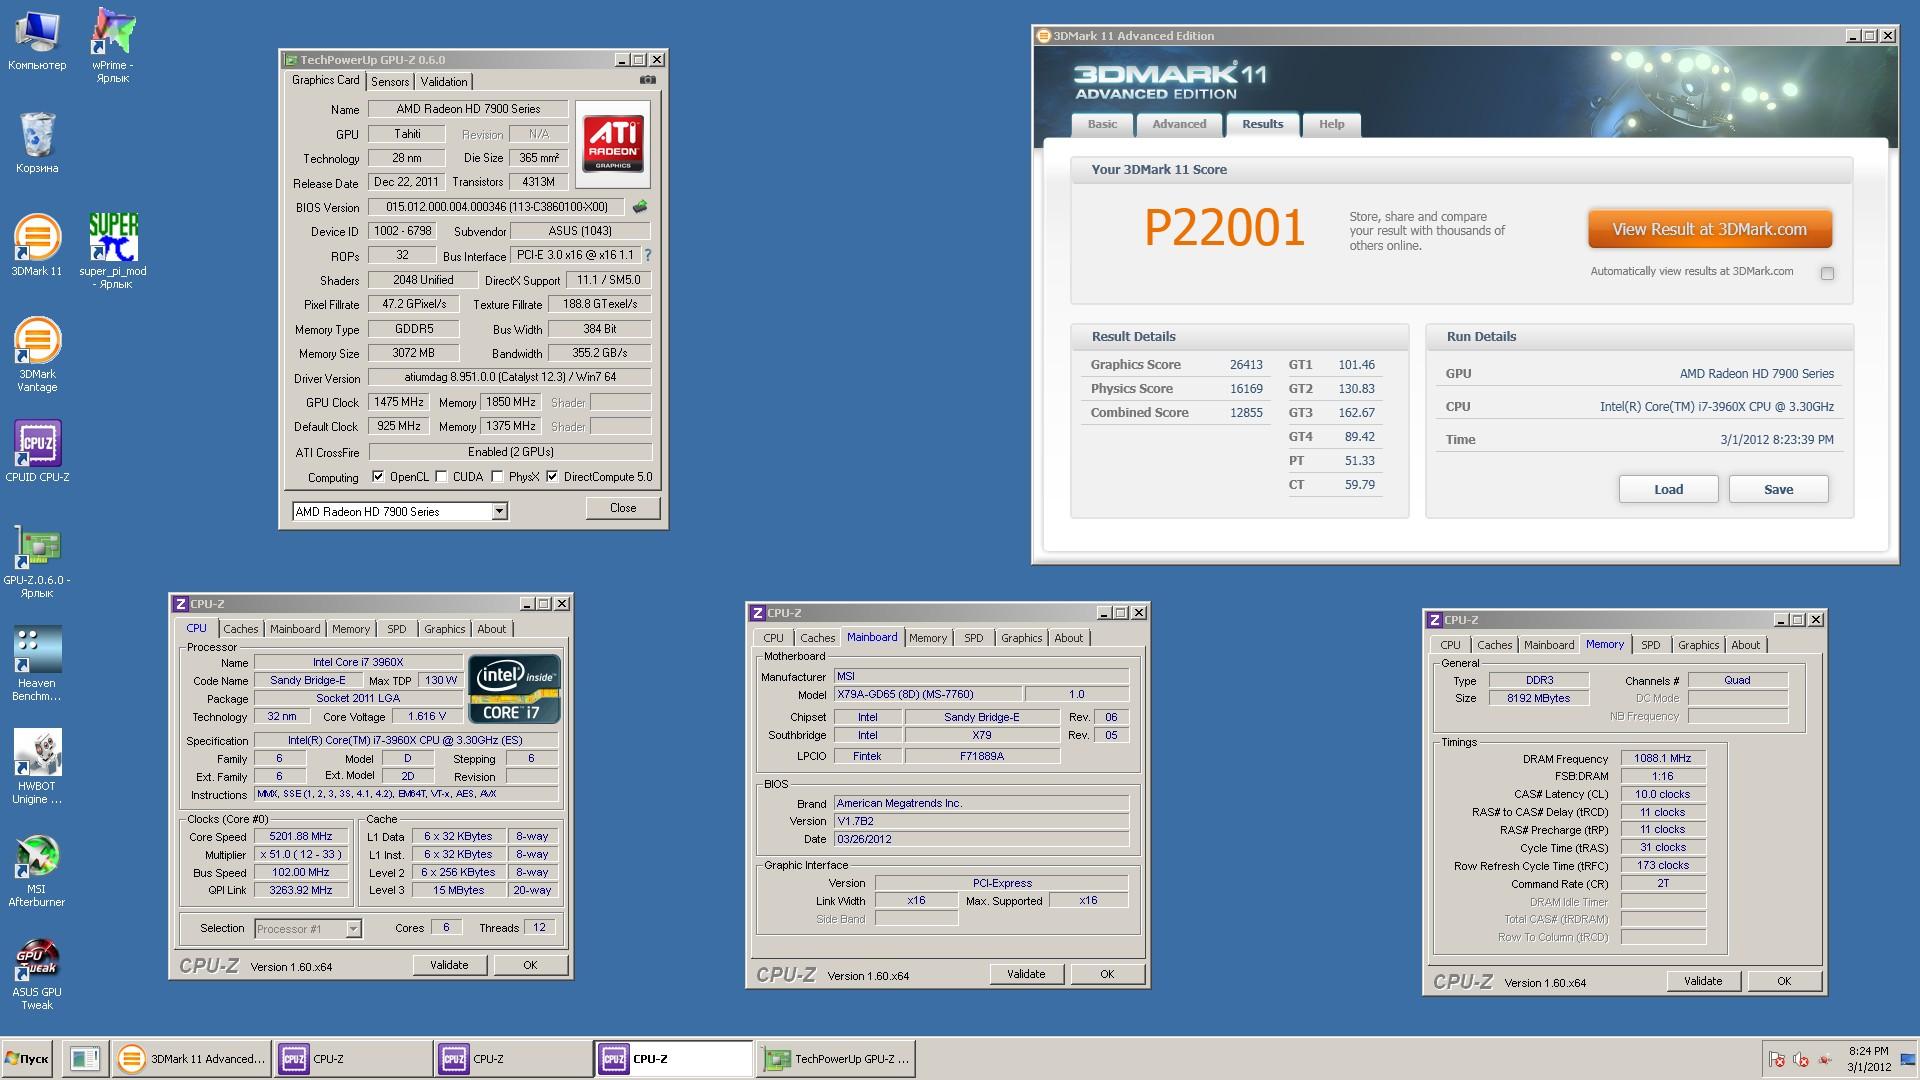
Task: Click the P22001 score text
Action: [1224, 228]
